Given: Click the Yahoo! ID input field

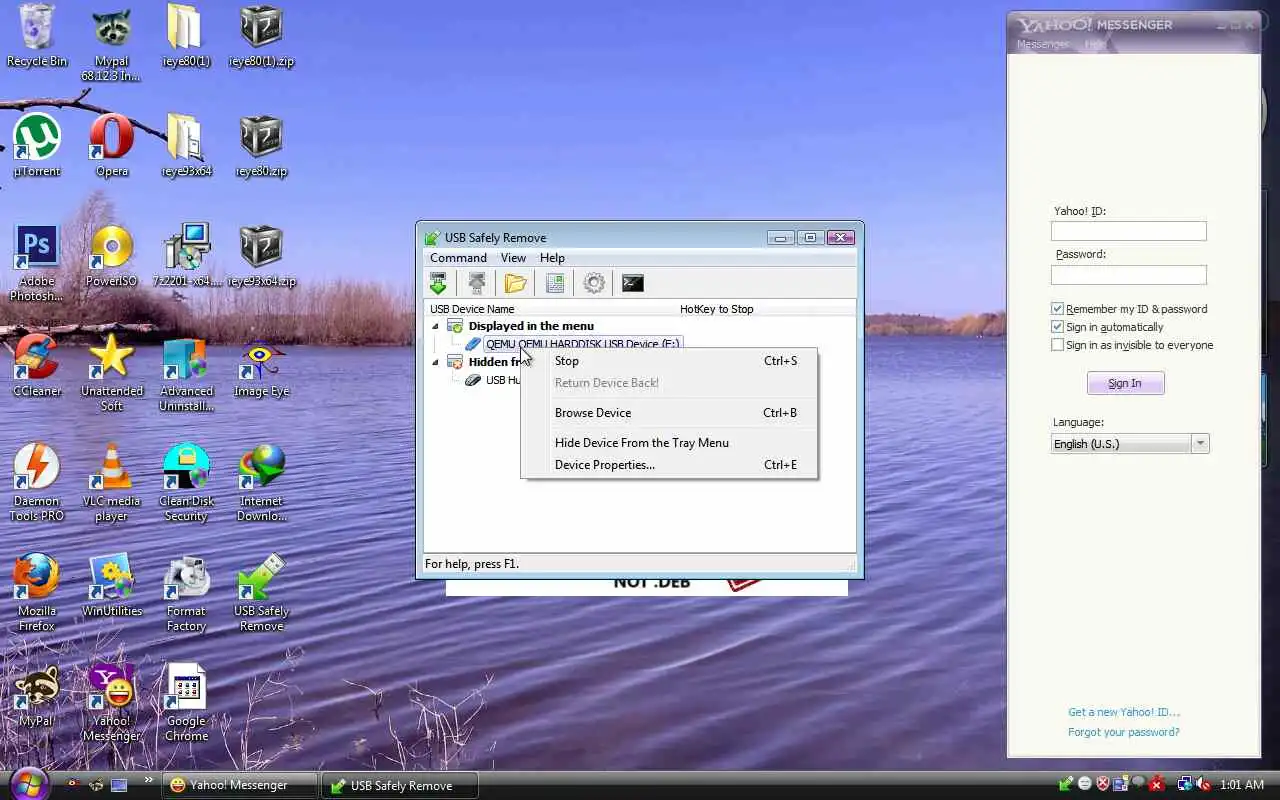Looking at the screenshot, I should [x=1129, y=231].
